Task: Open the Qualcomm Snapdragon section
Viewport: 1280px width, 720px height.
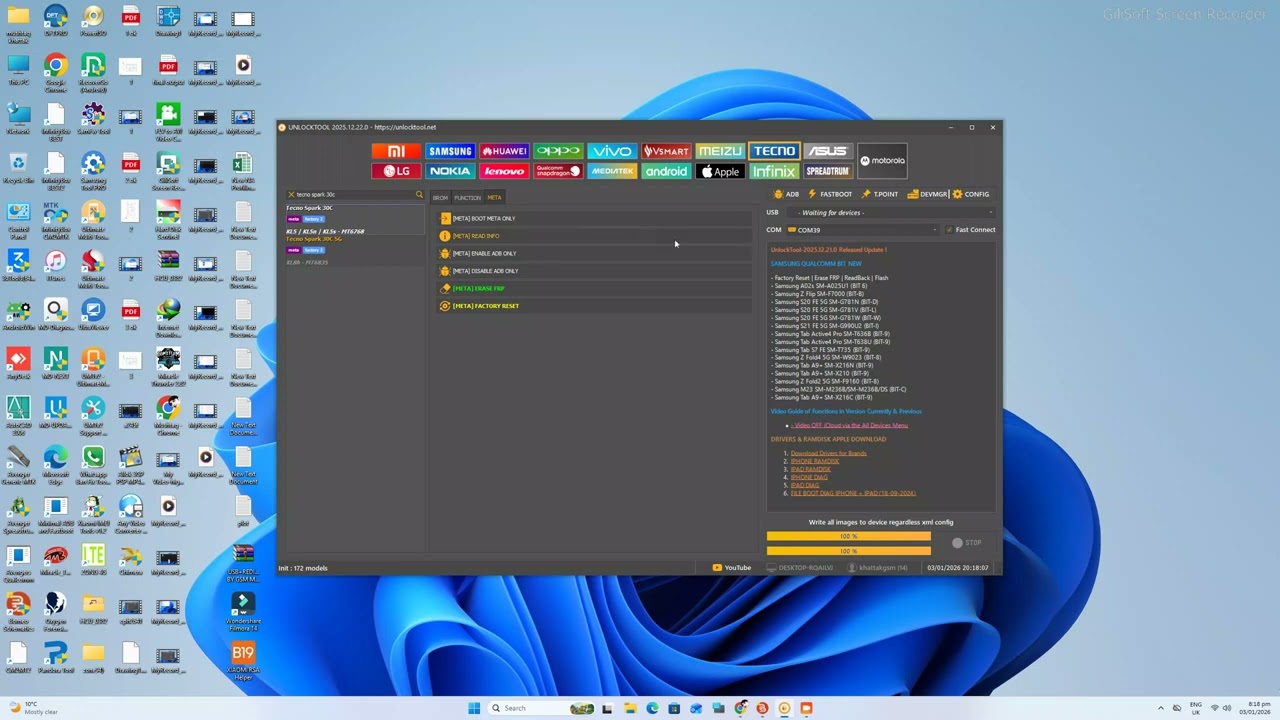Action: click(x=558, y=171)
